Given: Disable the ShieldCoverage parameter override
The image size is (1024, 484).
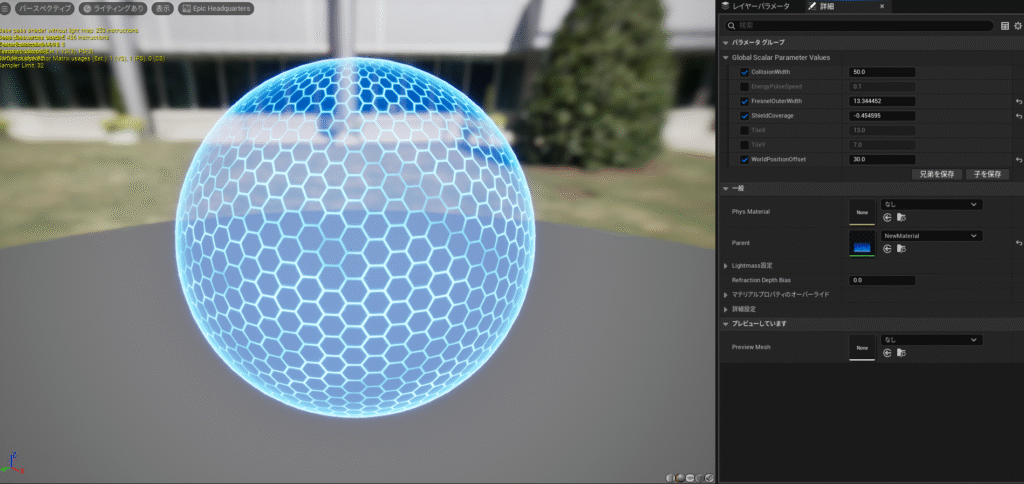Looking at the screenshot, I should coord(744,116).
